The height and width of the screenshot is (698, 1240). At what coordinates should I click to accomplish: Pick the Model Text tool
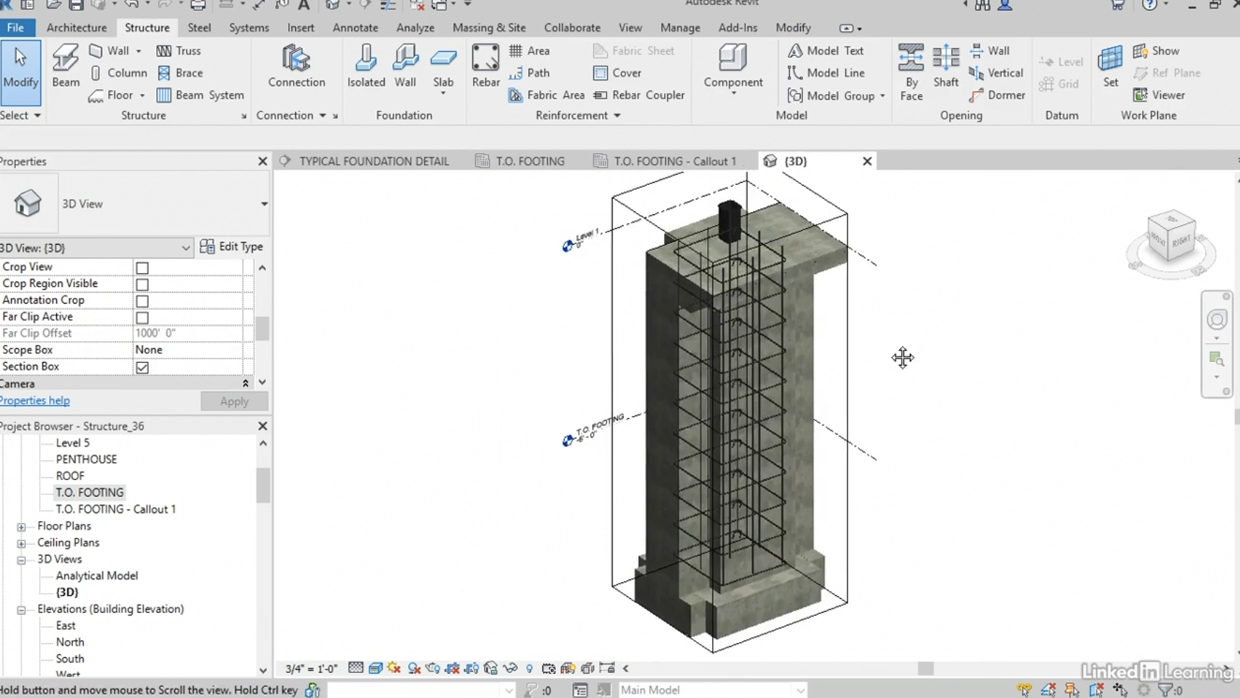coord(825,50)
